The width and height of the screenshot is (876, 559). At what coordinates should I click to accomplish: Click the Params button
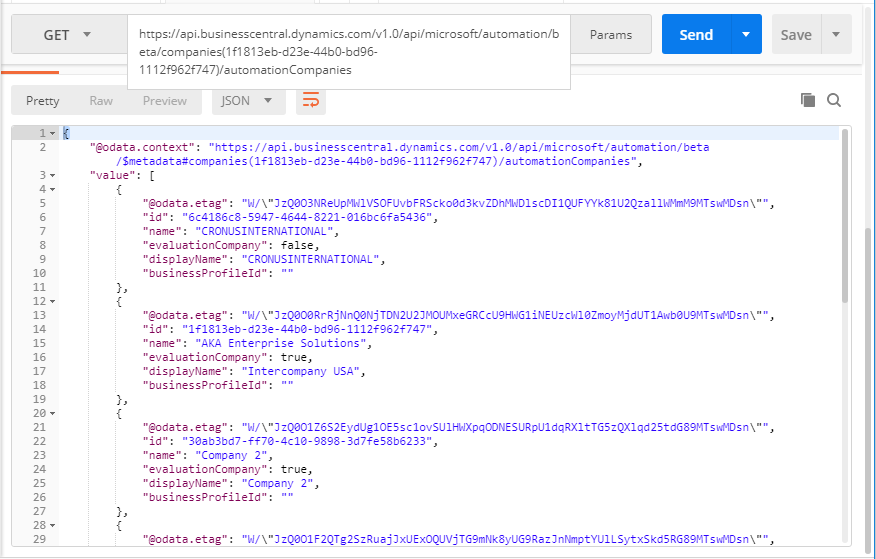[x=610, y=34]
